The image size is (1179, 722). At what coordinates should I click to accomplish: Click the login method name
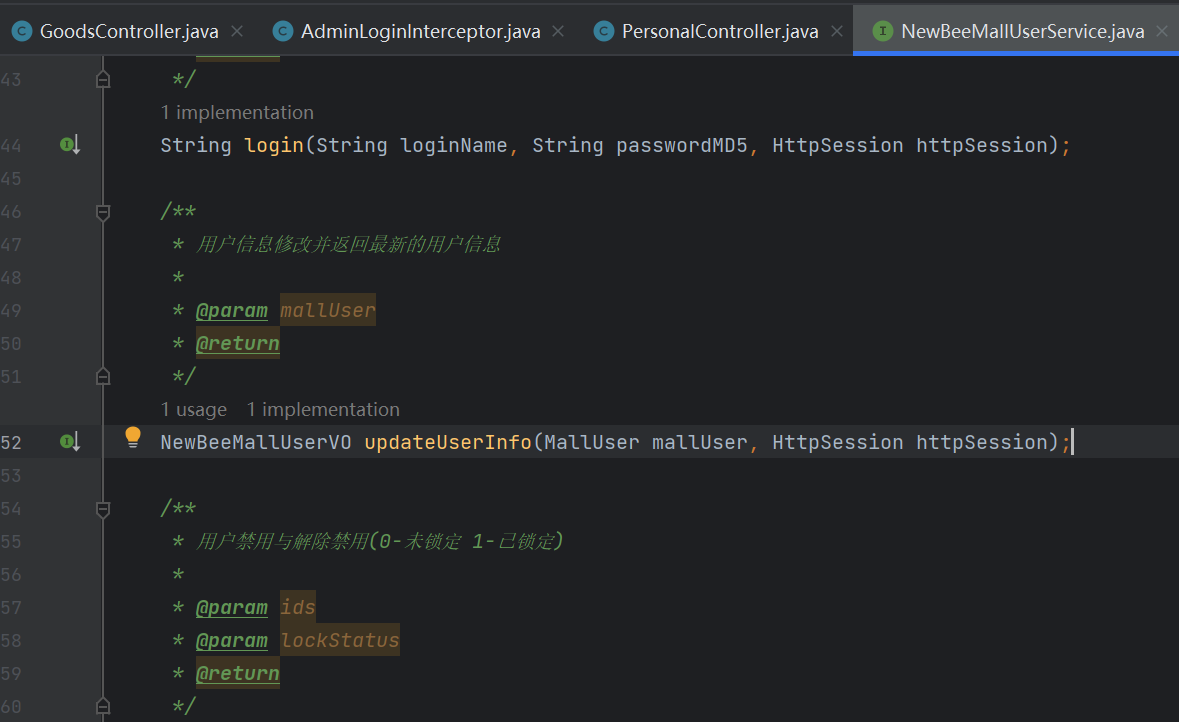click(x=274, y=145)
